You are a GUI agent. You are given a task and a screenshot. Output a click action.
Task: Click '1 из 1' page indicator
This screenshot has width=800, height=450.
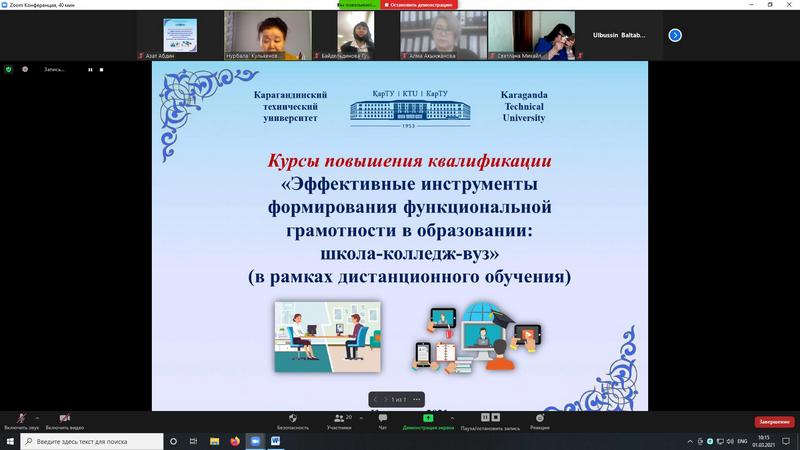(x=399, y=399)
